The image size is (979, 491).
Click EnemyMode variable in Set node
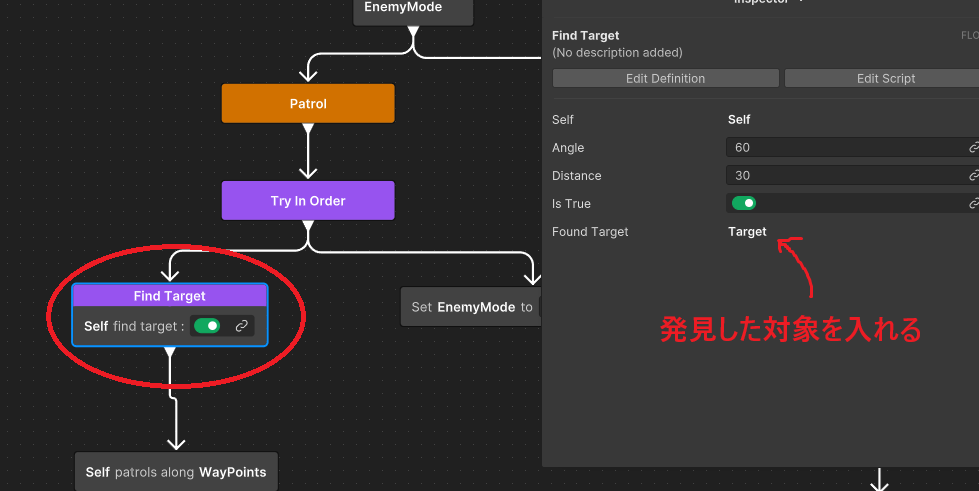point(476,307)
